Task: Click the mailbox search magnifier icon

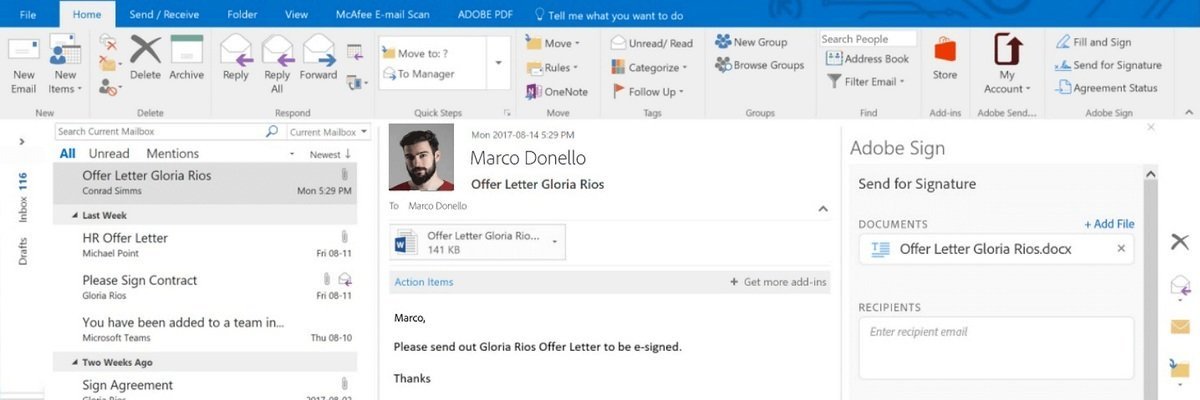Action: click(272, 131)
